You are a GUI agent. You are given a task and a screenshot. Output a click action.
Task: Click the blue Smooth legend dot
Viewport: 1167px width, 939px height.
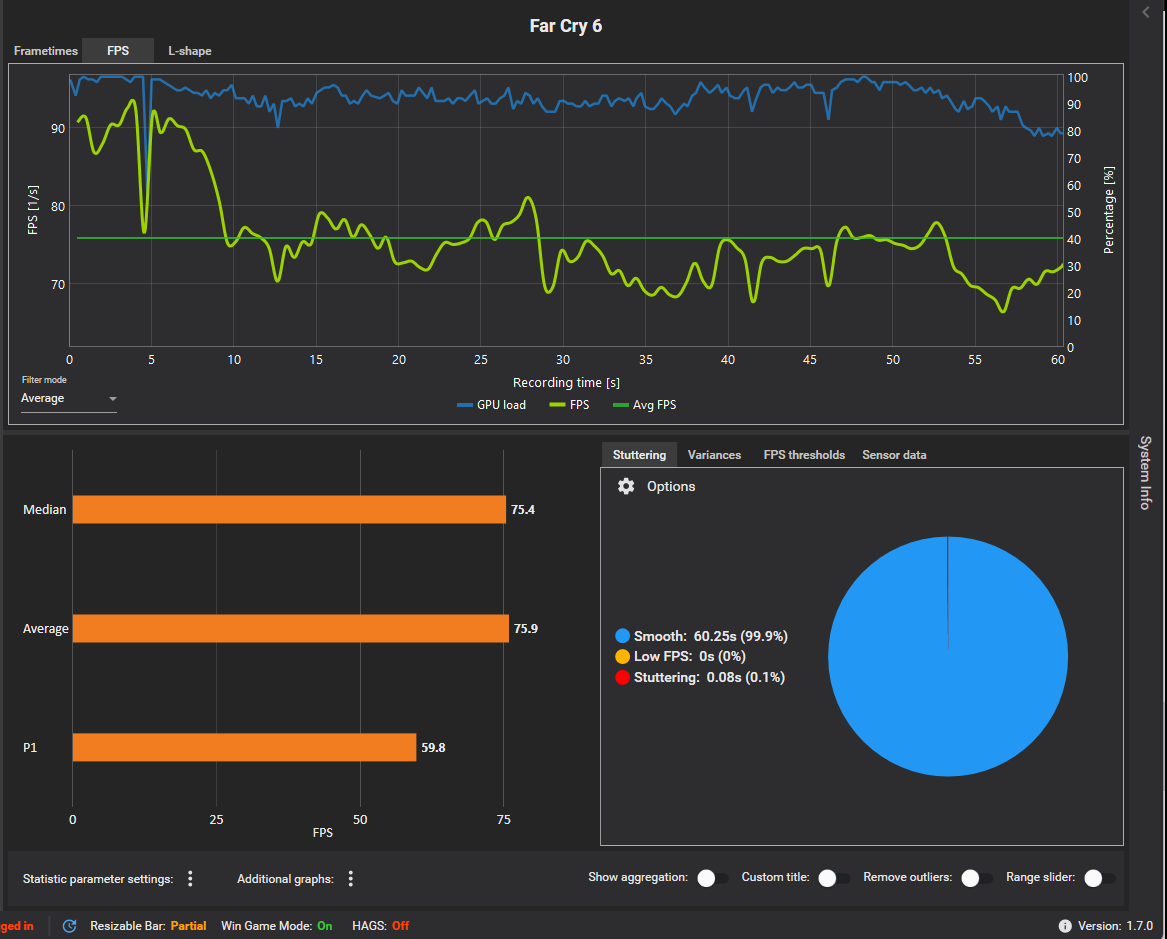[x=623, y=636]
